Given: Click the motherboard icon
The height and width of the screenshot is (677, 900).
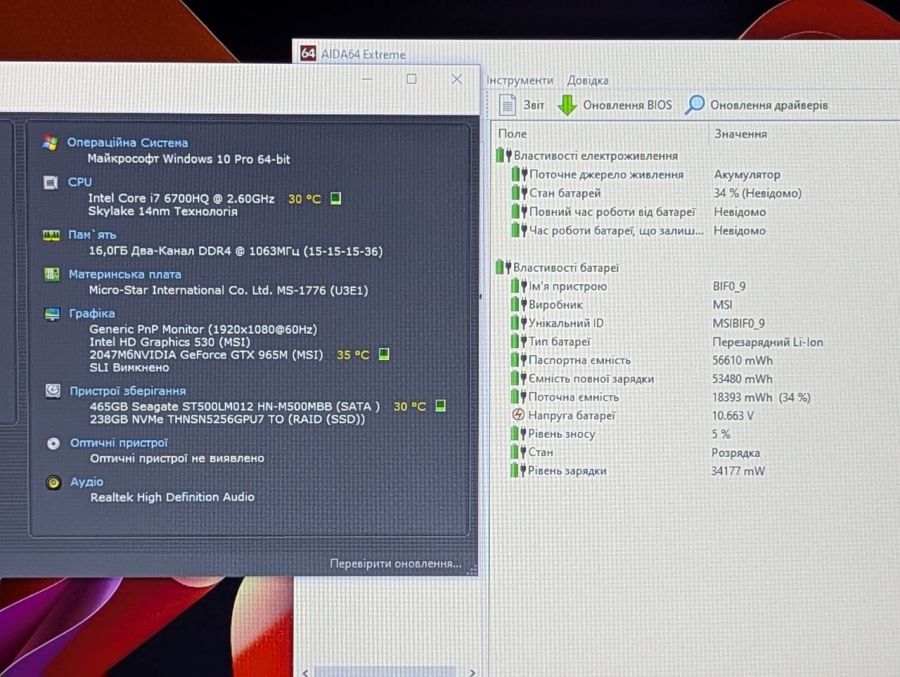Looking at the screenshot, I should click(x=52, y=274).
